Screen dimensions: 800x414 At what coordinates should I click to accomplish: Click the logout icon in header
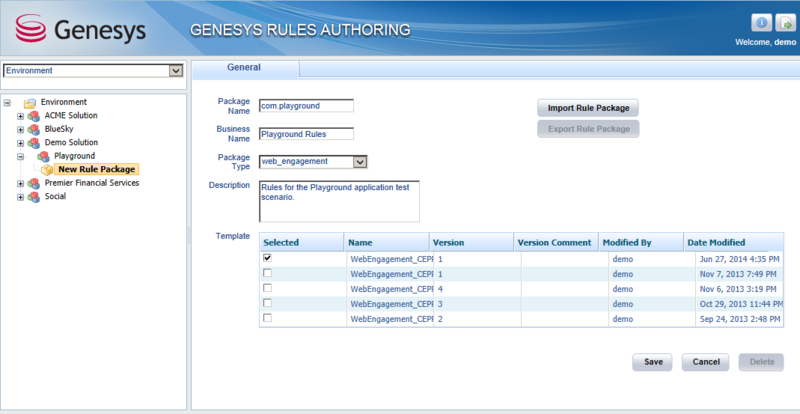(x=785, y=23)
